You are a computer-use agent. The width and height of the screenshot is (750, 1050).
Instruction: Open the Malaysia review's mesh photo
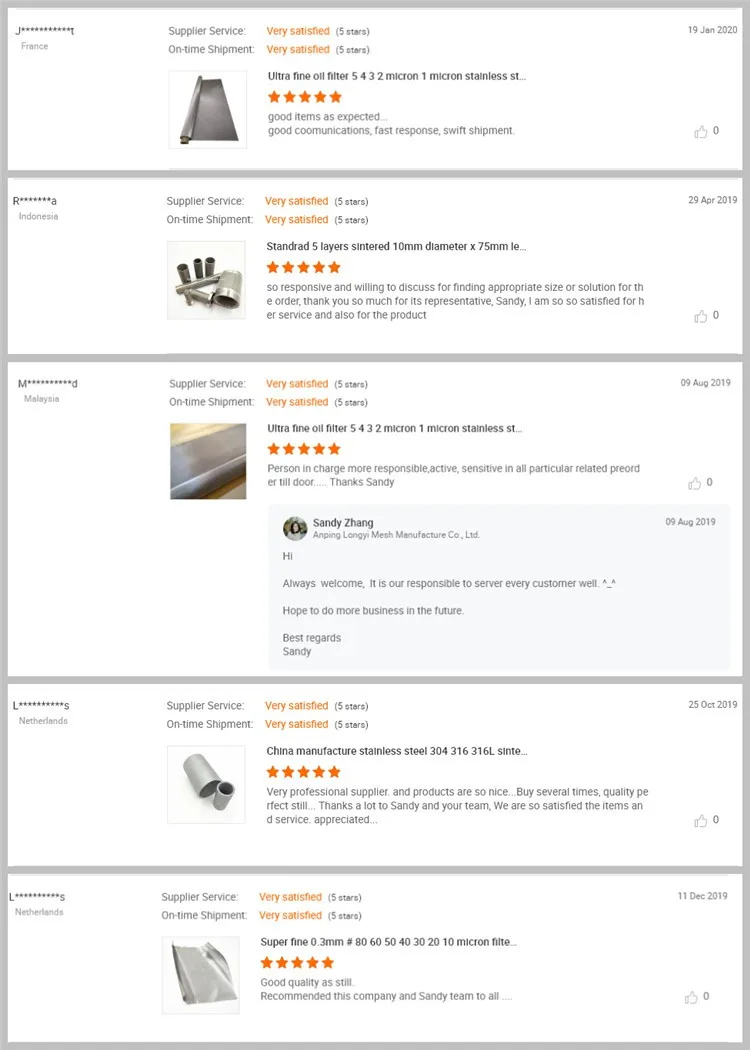208,461
